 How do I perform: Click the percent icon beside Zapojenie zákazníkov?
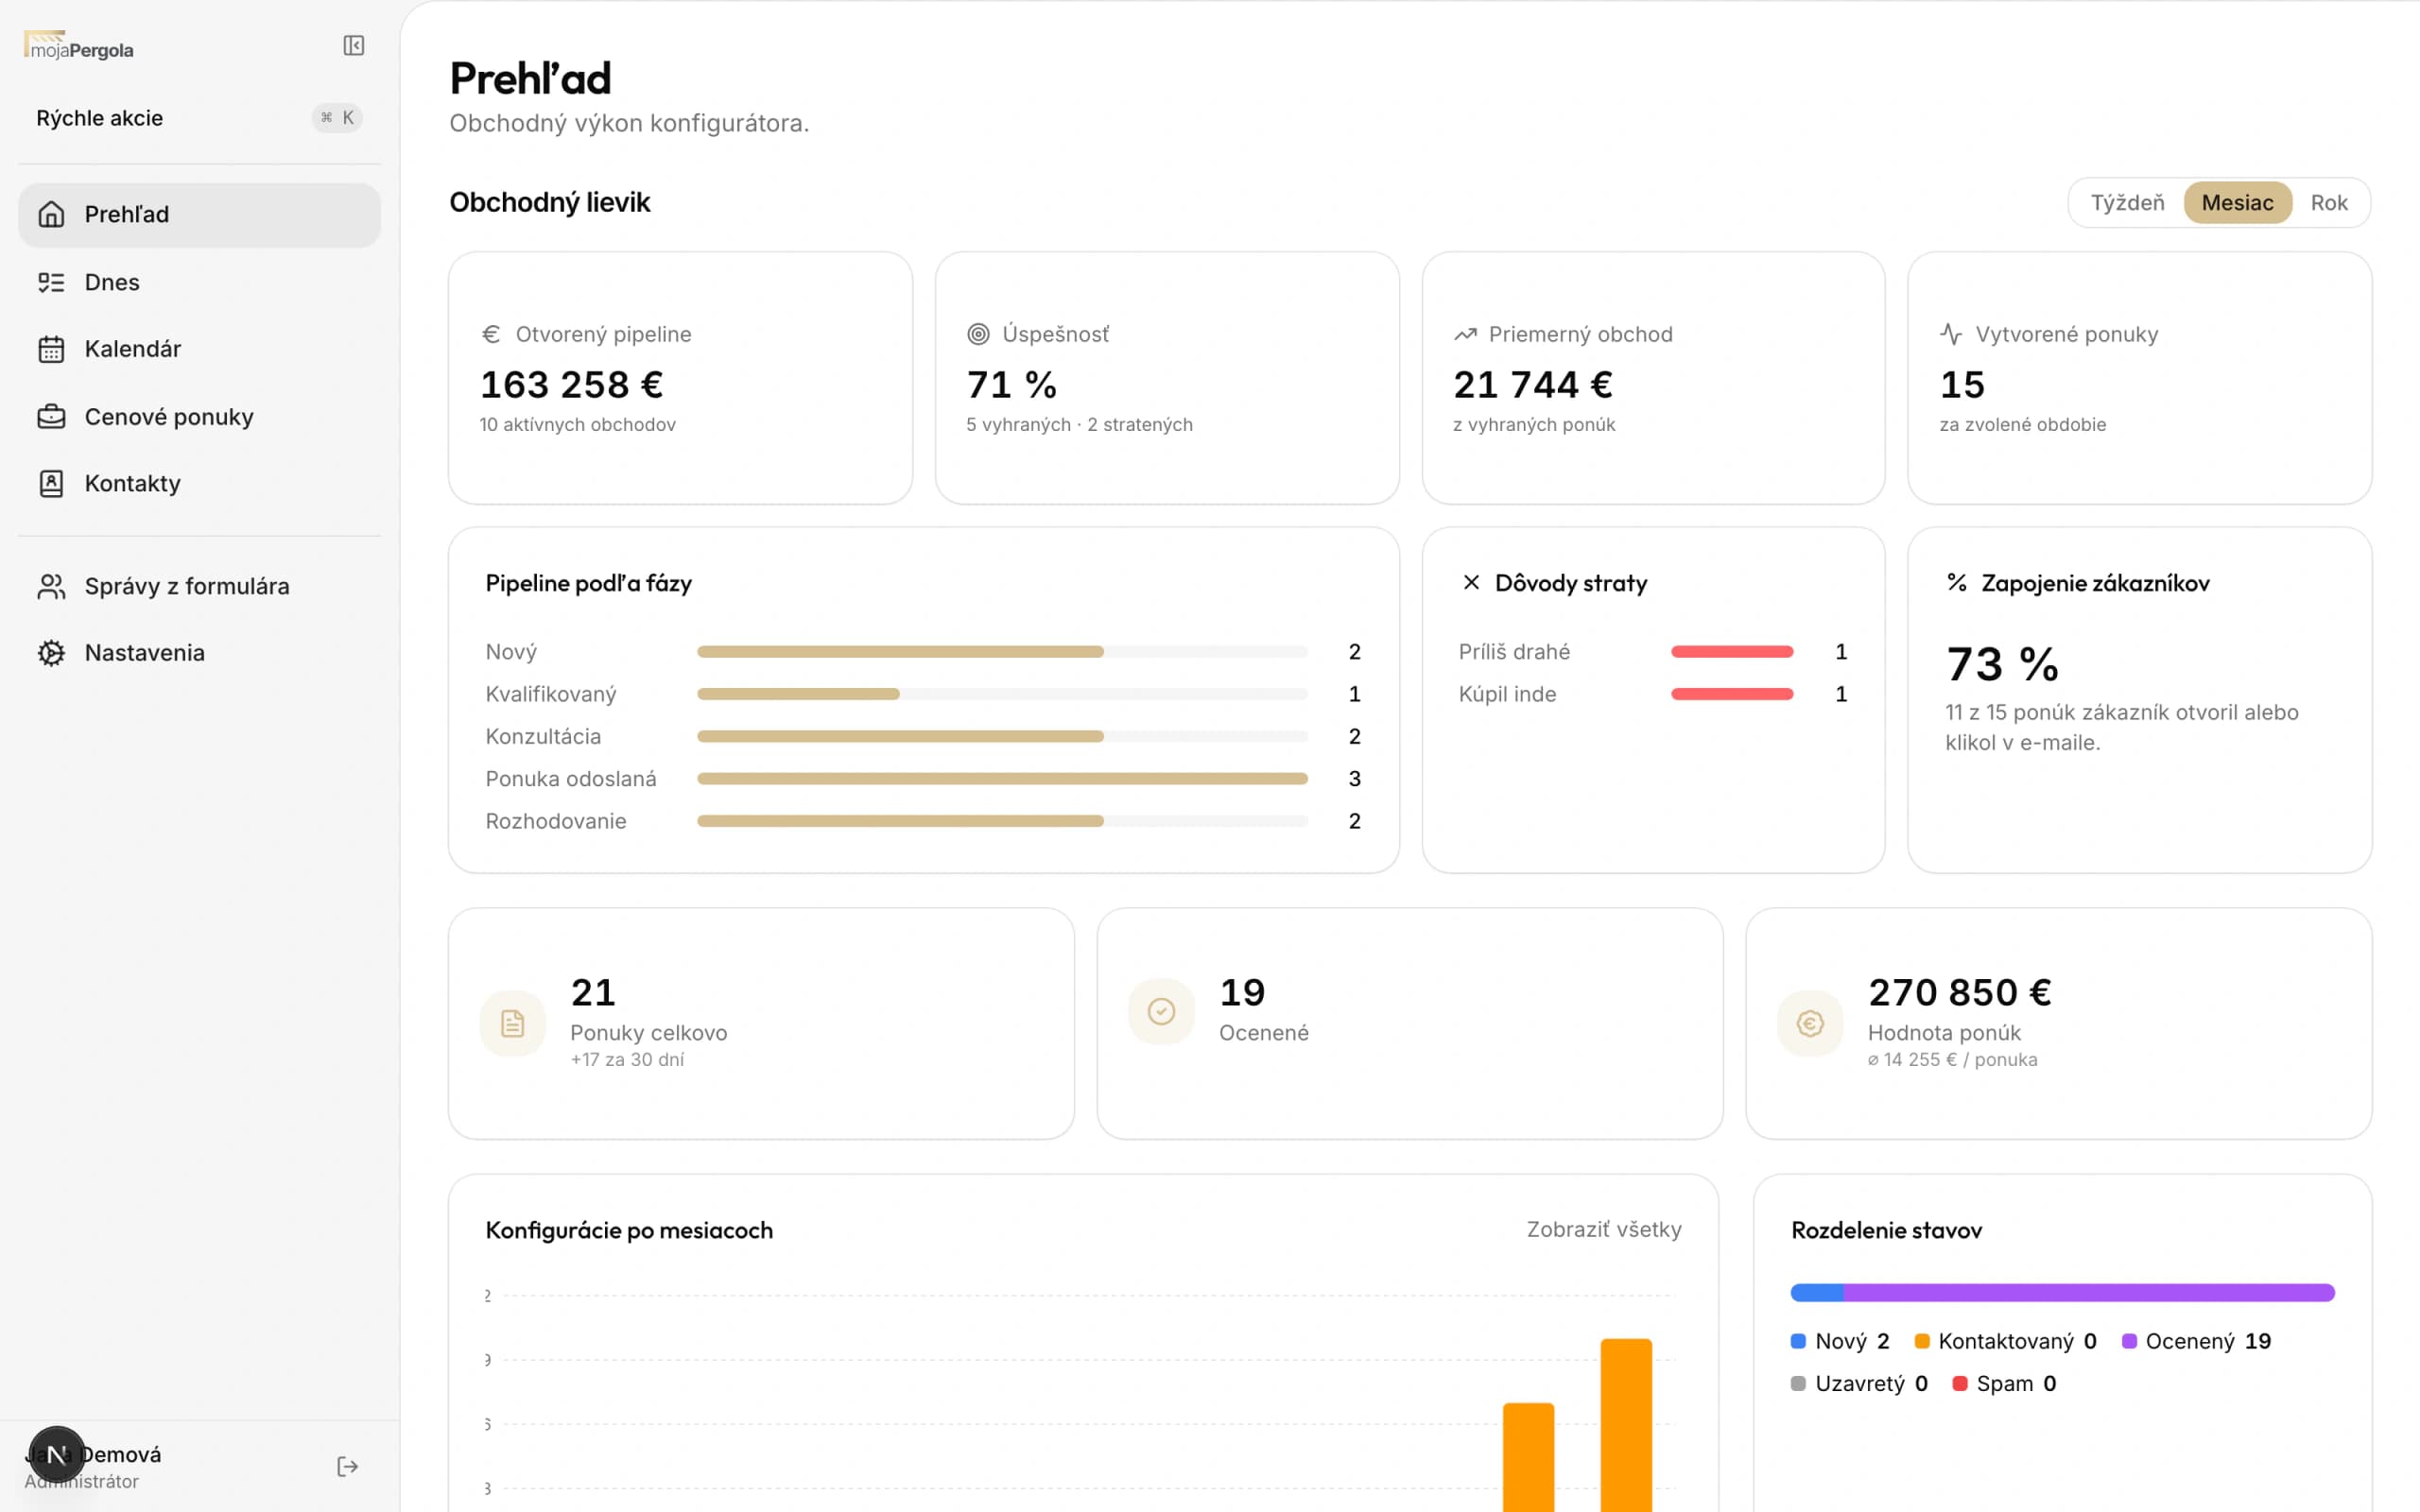click(x=1957, y=582)
